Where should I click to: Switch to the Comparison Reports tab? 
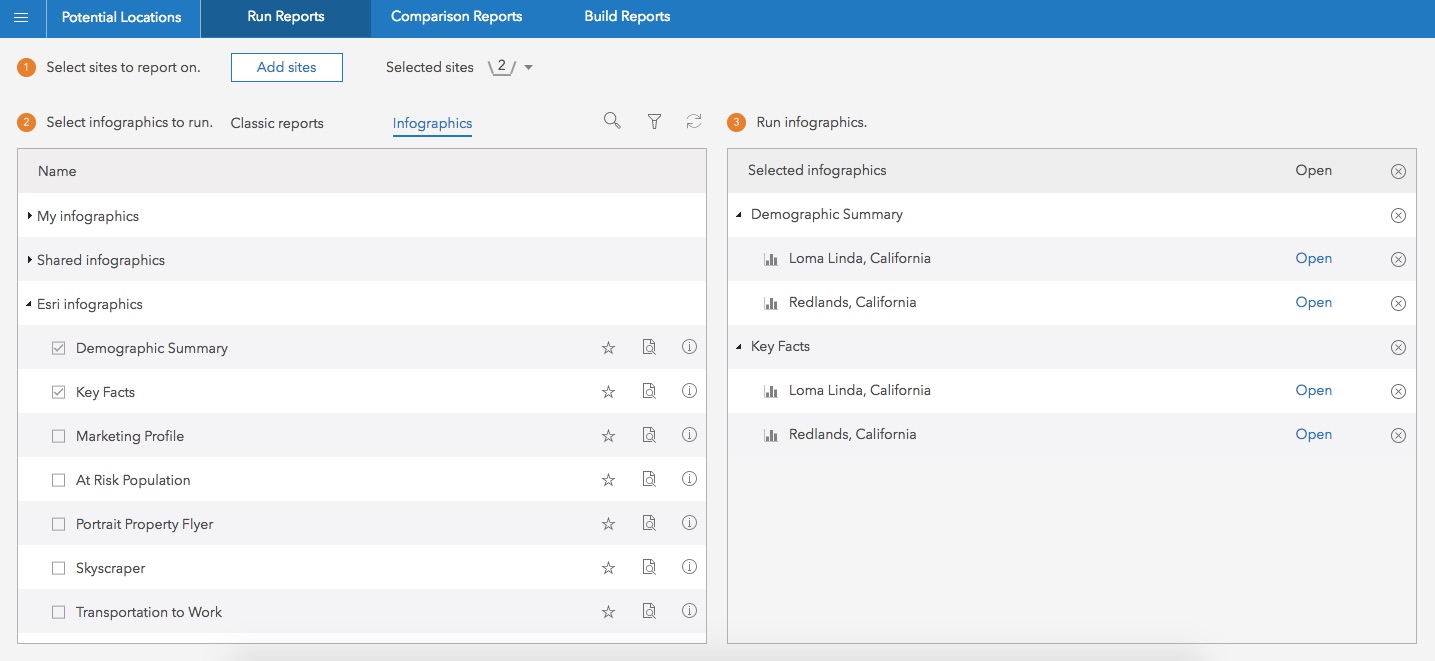tap(456, 17)
